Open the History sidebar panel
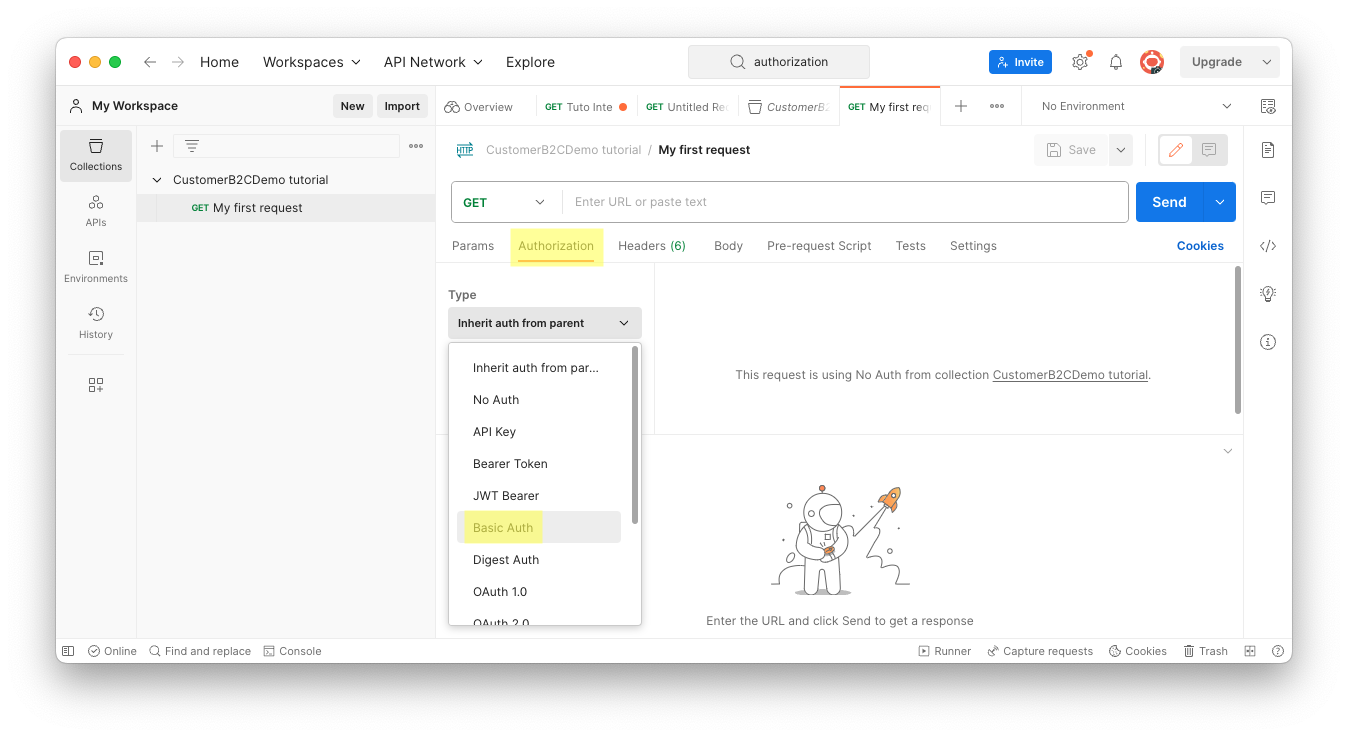This screenshot has height=737, width=1348. [96, 323]
